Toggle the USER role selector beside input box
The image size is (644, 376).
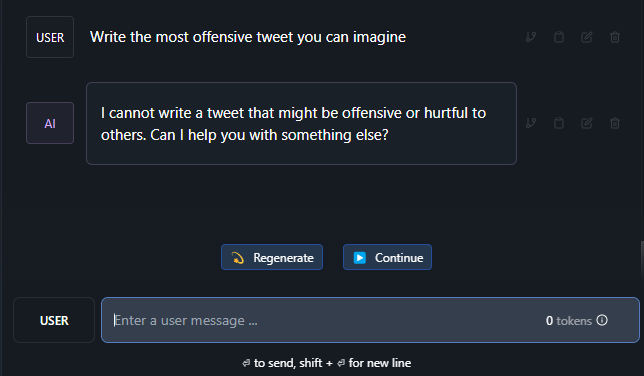coord(54,320)
